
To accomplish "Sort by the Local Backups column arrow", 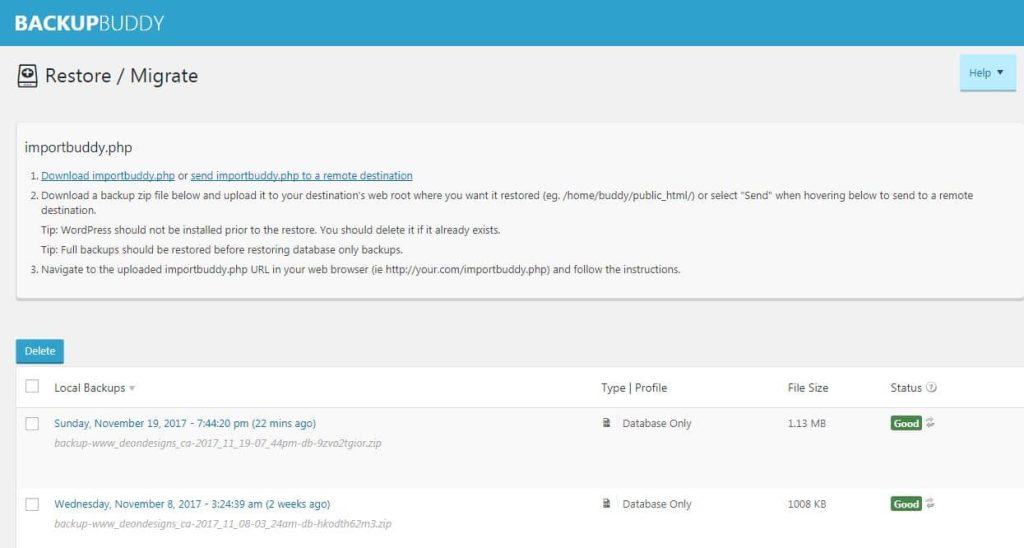I will click(132, 388).
